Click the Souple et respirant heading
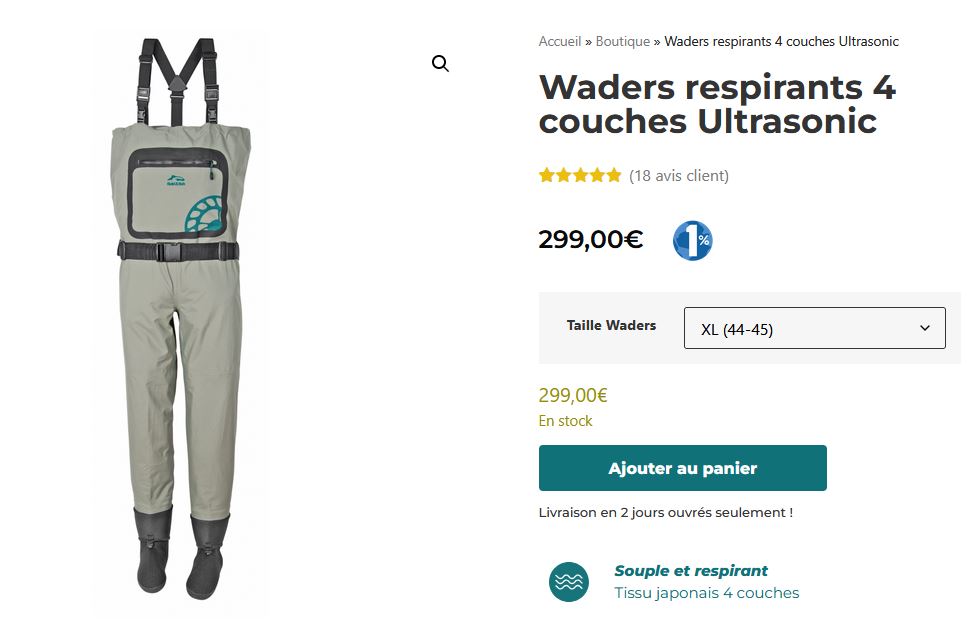This screenshot has width=973, height=622. [x=691, y=570]
